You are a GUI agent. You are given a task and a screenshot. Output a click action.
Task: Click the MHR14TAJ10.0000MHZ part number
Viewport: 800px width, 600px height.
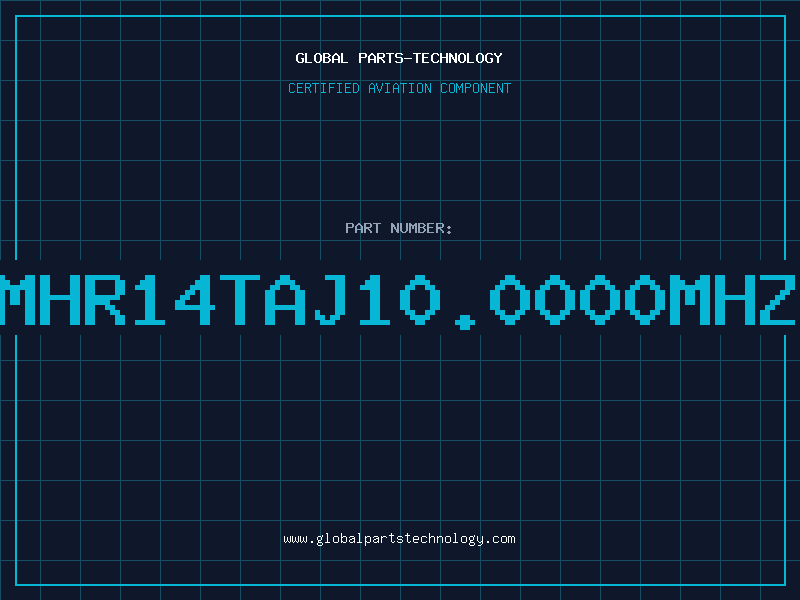click(x=398, y=300)
